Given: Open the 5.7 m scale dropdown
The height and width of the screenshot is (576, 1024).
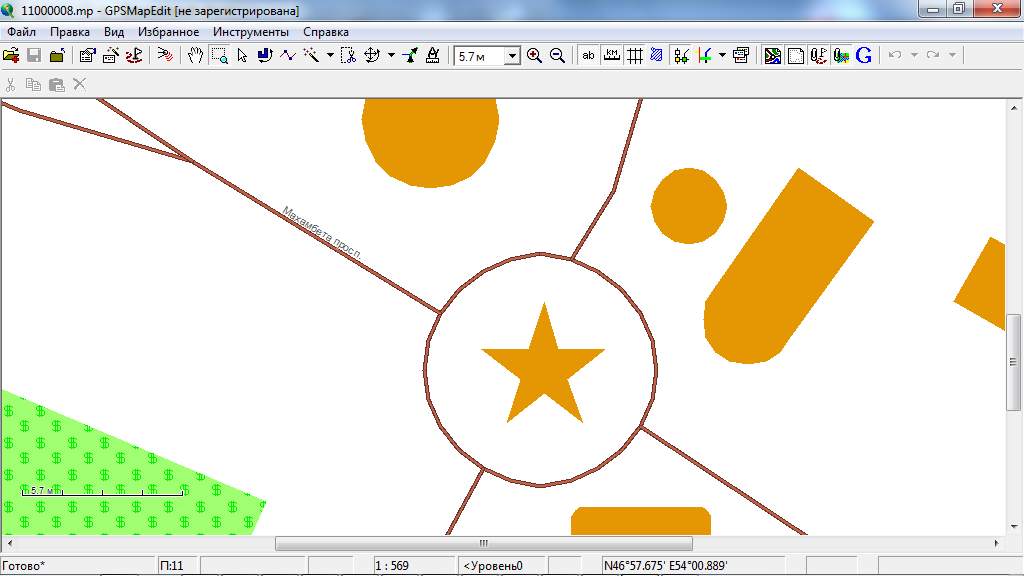Looking at the screenshot, I should click(x=511, y=57).
